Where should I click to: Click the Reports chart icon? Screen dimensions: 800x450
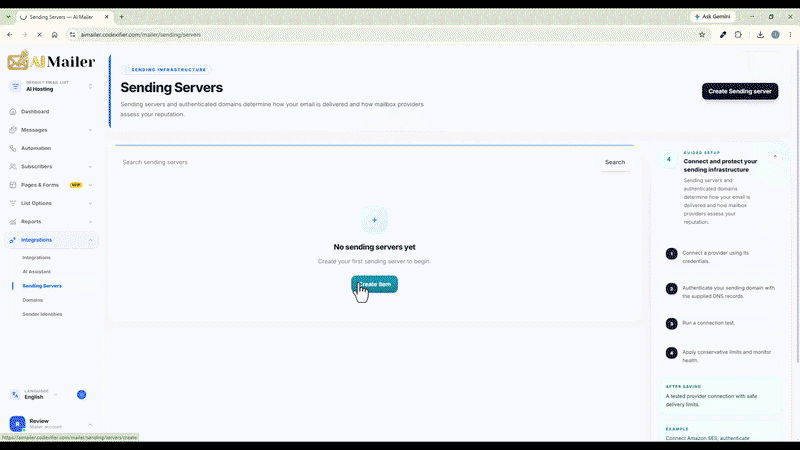click(13, 221)
